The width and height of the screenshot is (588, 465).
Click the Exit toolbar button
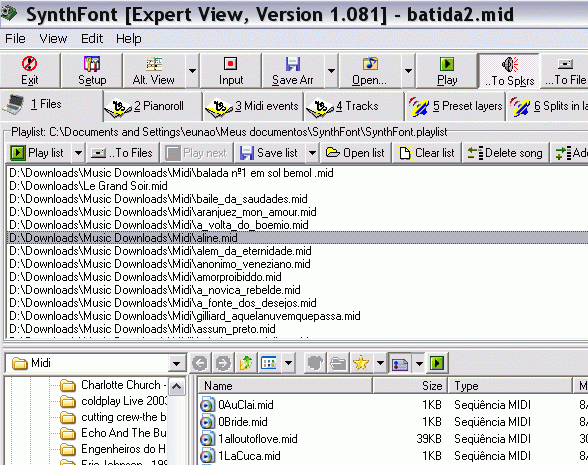point(30,71)
